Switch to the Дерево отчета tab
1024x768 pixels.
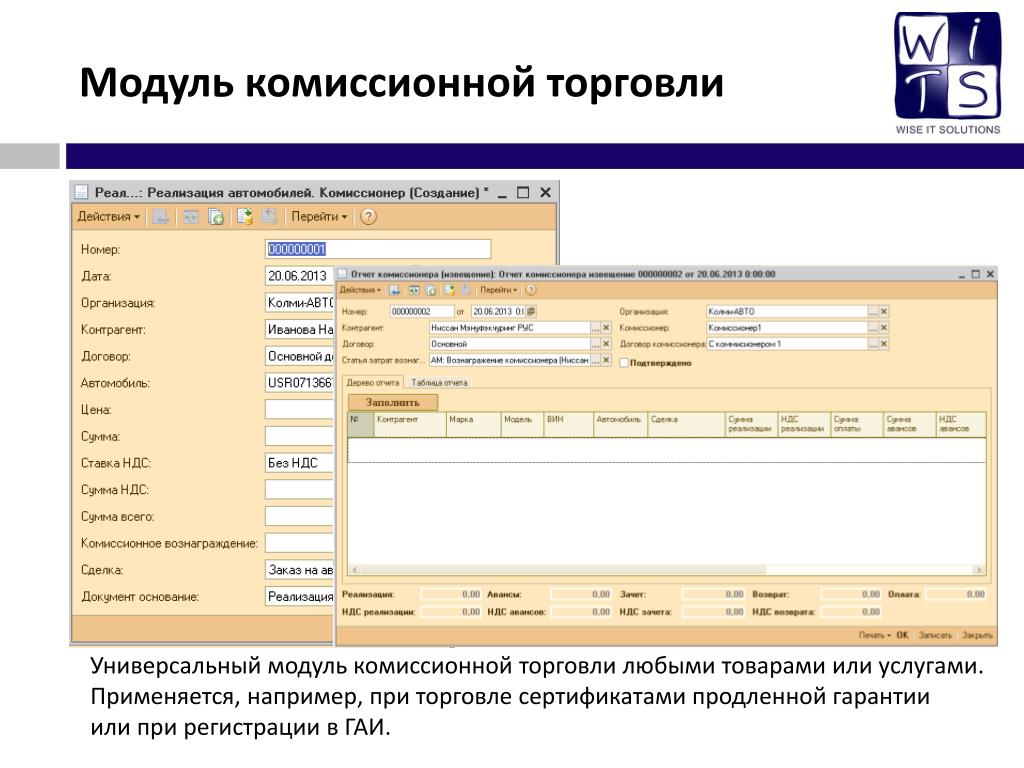(373, 383)
